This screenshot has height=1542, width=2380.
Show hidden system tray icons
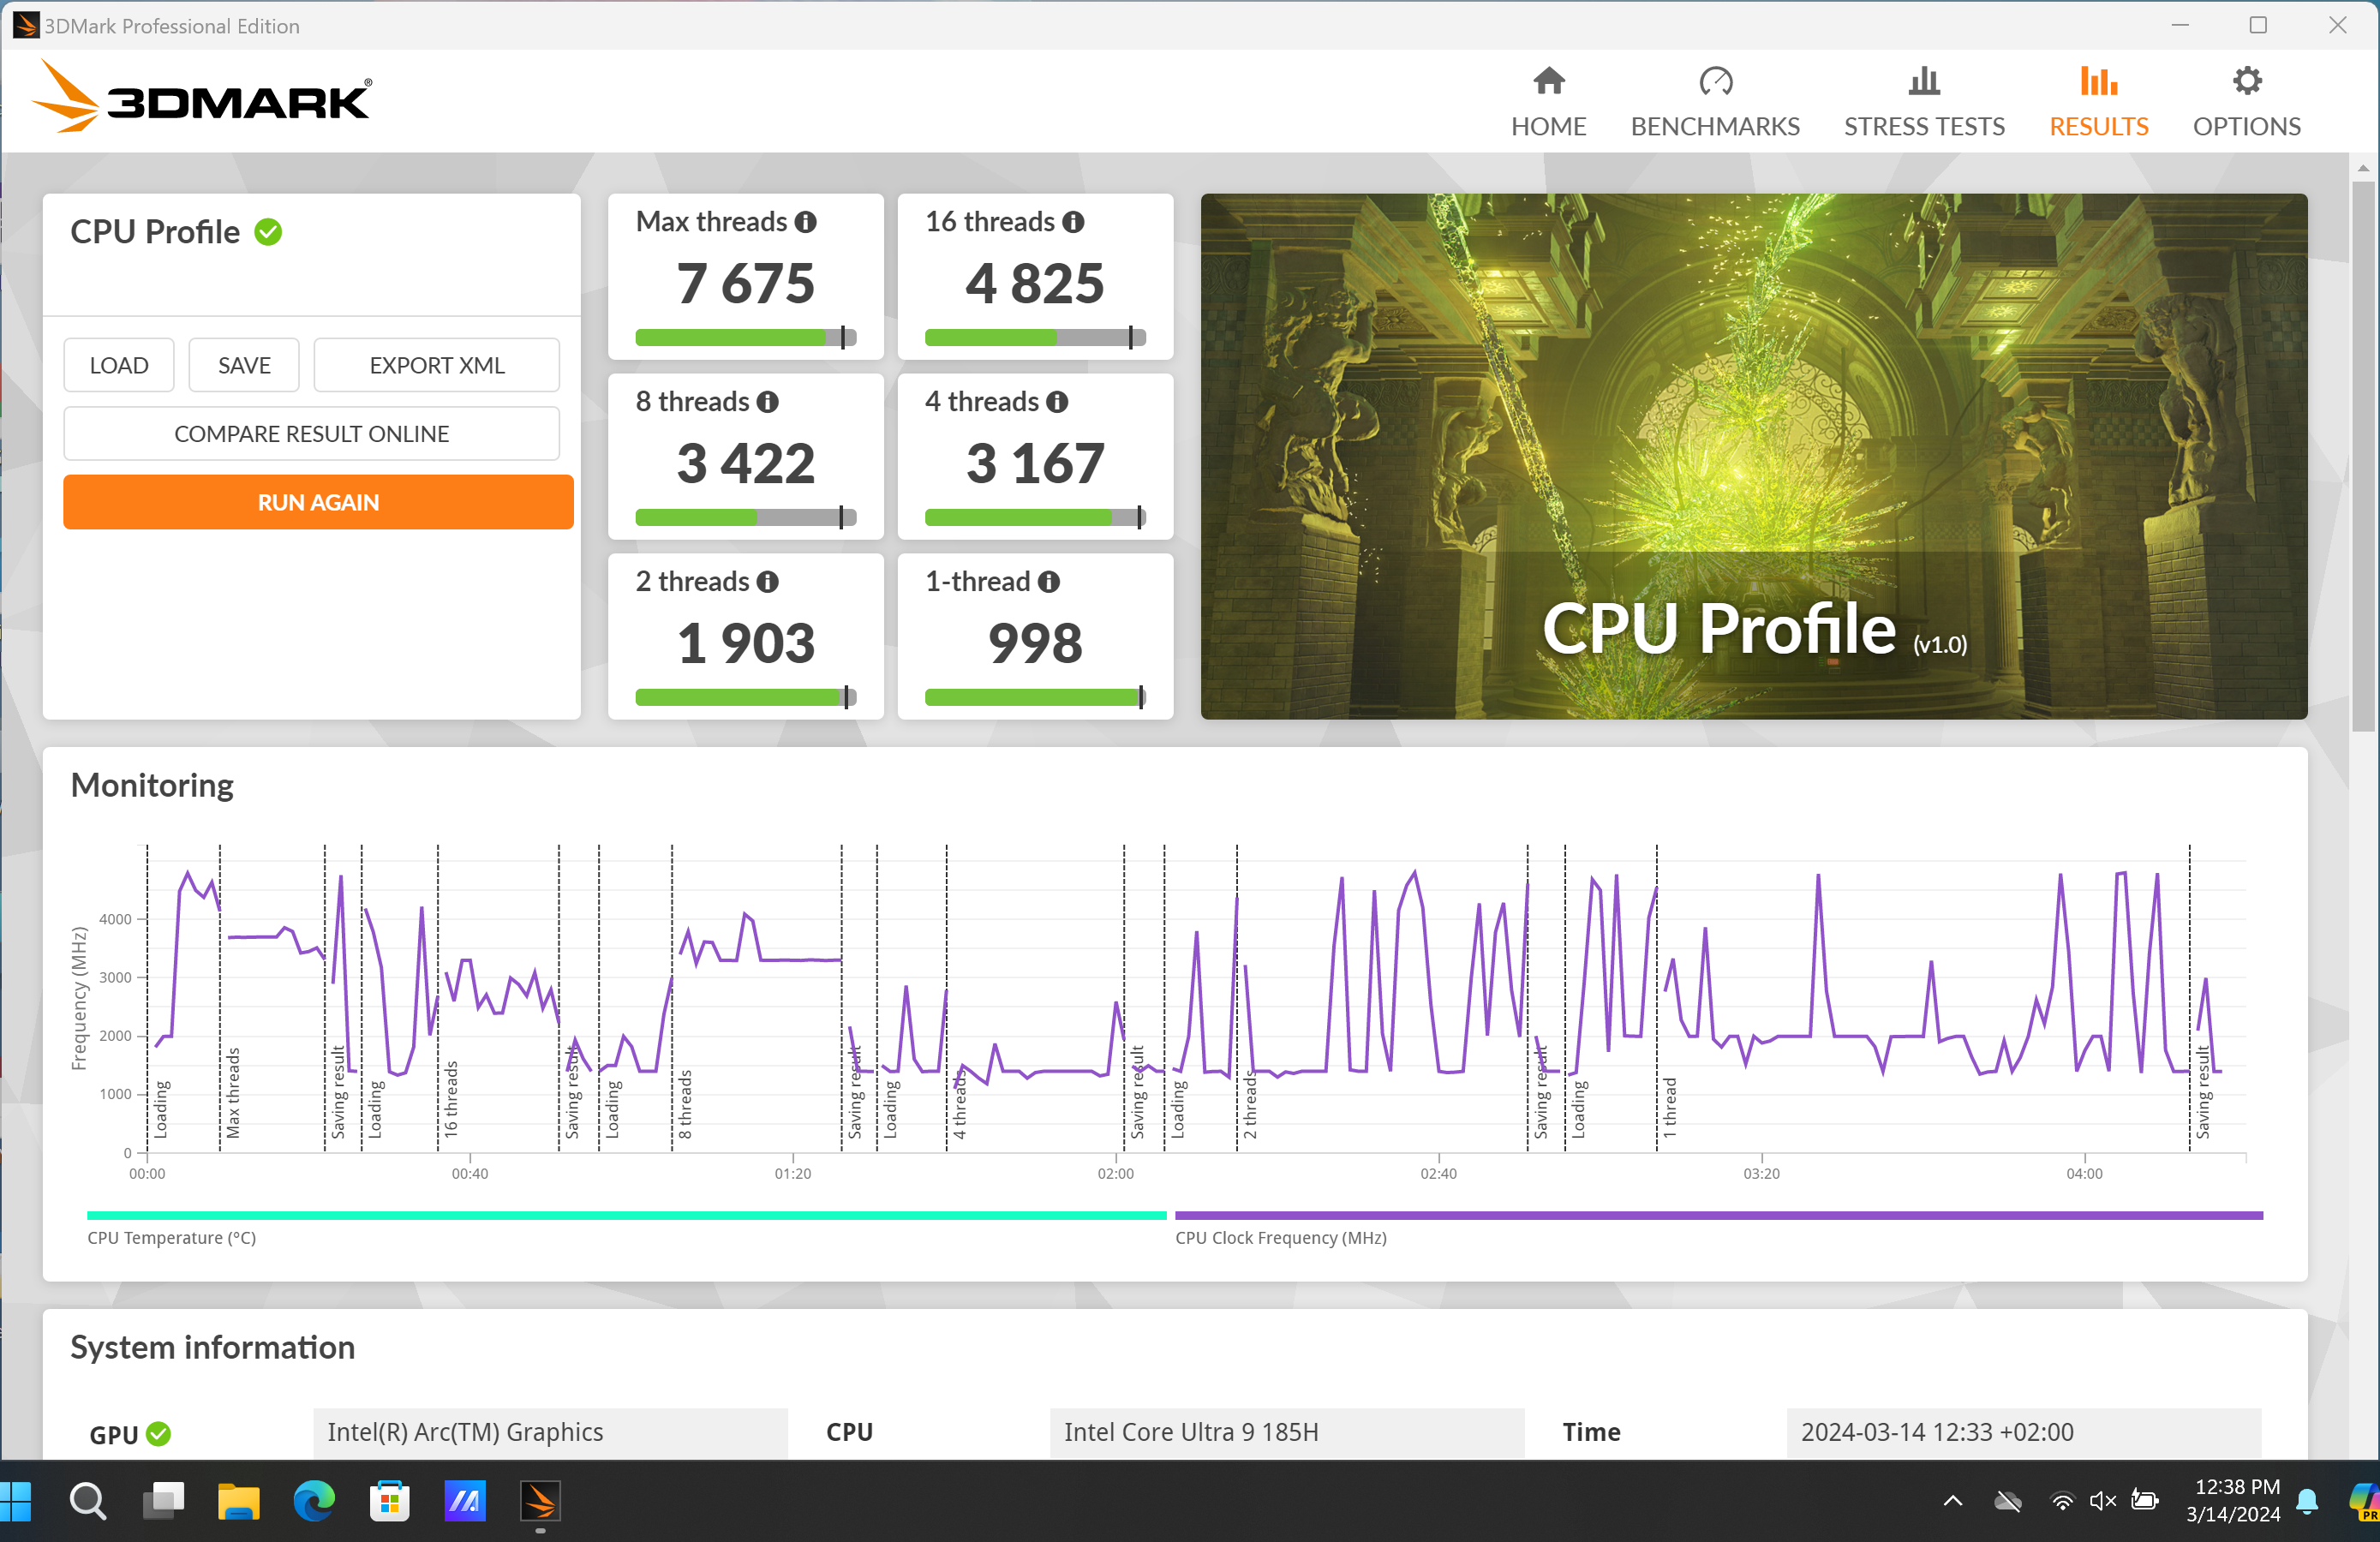click(x=1952, y=1501)
